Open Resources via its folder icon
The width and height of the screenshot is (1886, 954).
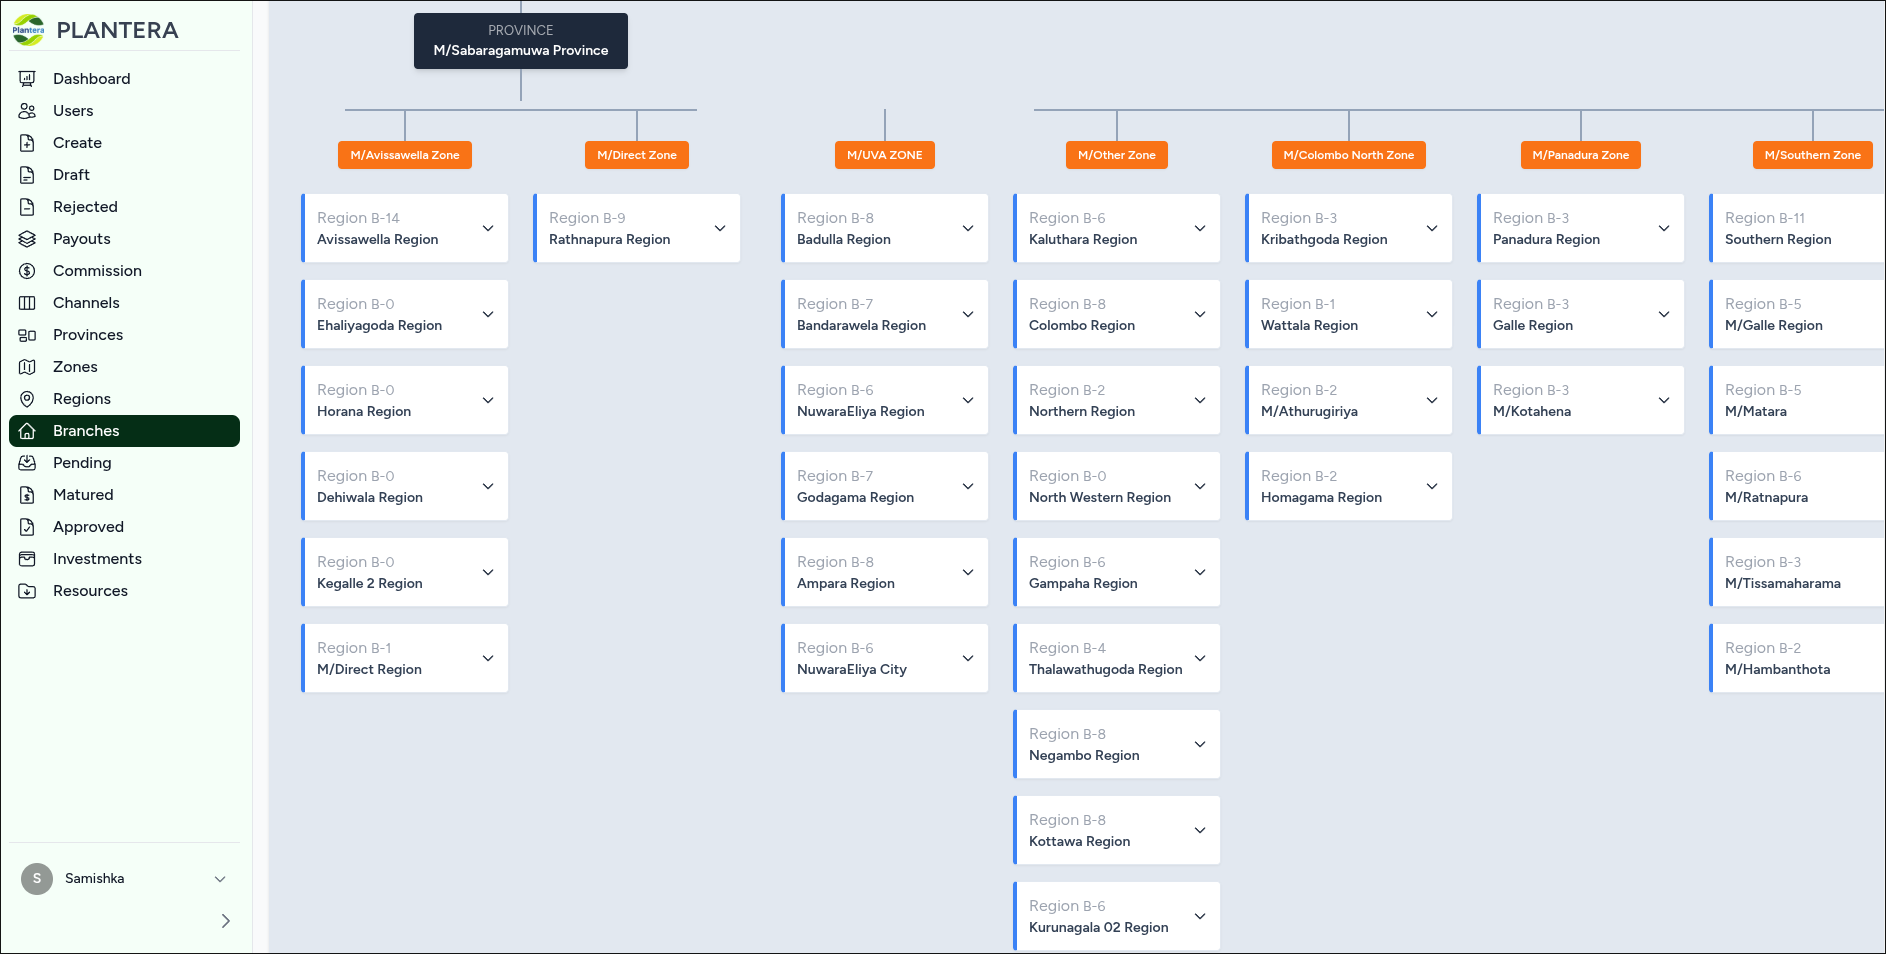tap(28, 591)
